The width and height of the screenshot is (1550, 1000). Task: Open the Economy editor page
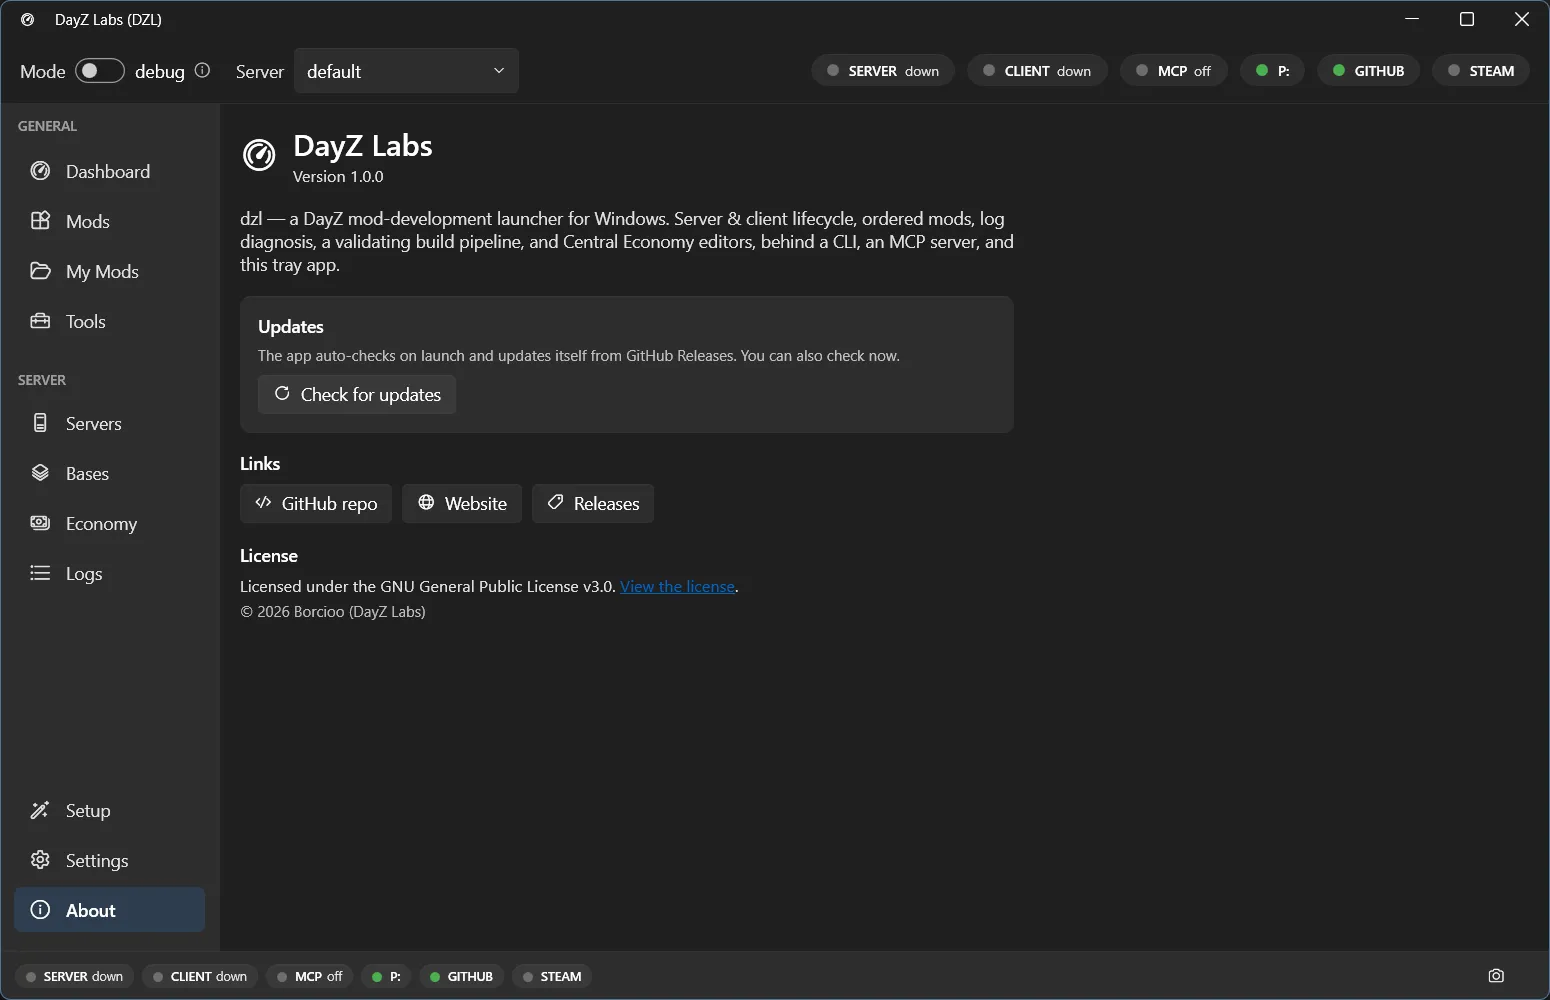[x=110, y=523]
